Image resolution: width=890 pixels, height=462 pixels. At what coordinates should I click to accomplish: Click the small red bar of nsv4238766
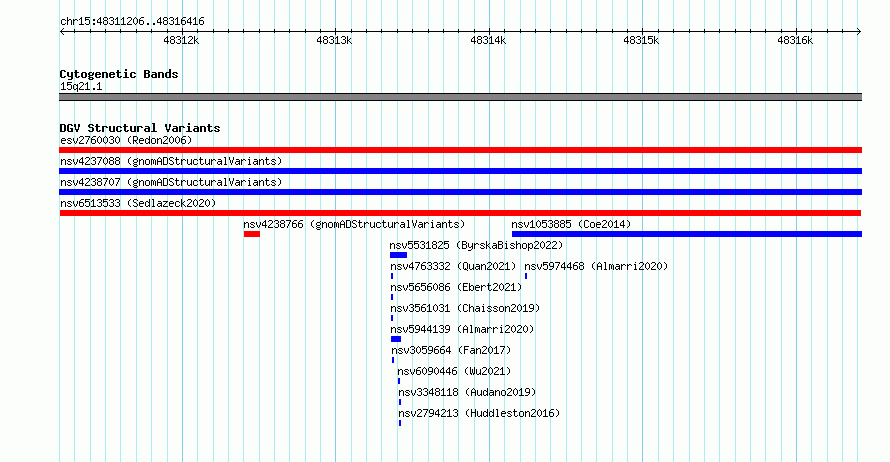252,234
